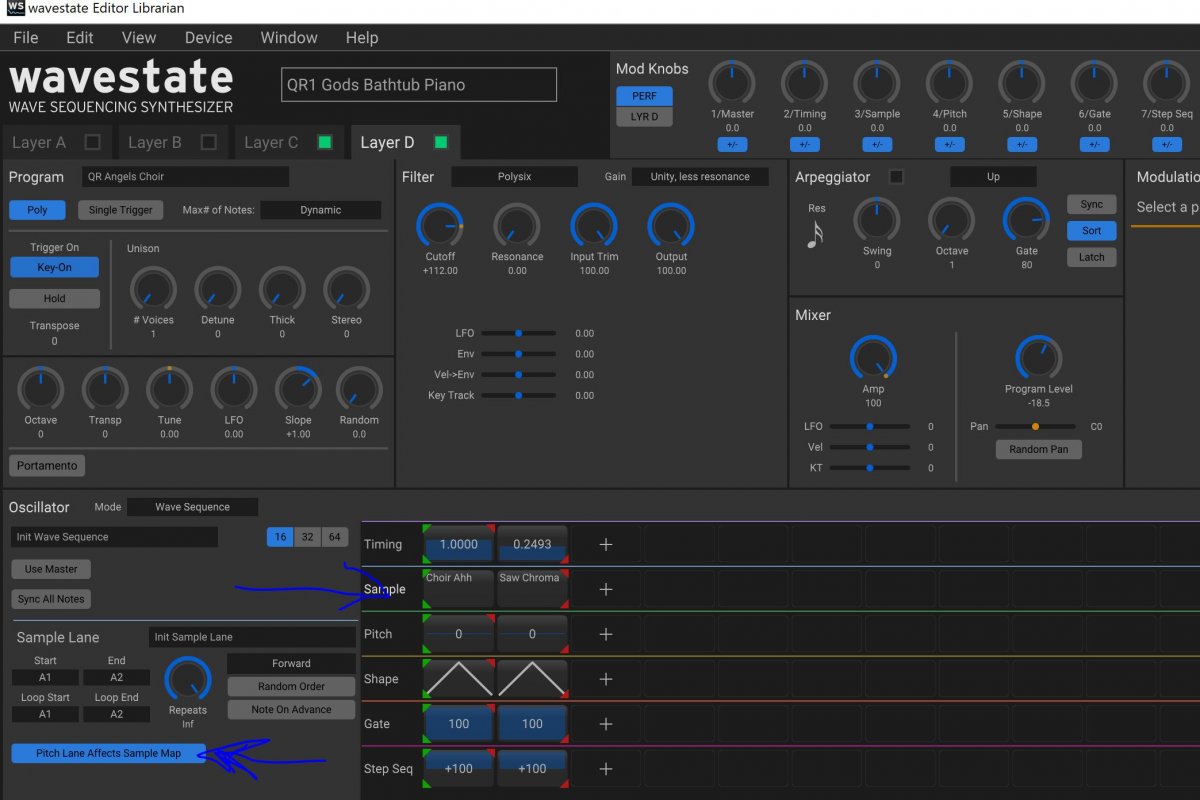The width and height of the screenshot is (1200, 800).
Task: Enable the Layer A checkbox
Action: 92,142
